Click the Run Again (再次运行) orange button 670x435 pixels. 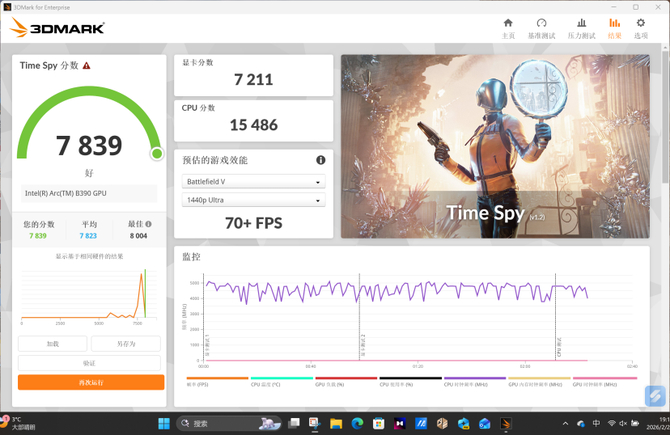tap(91, 382)
